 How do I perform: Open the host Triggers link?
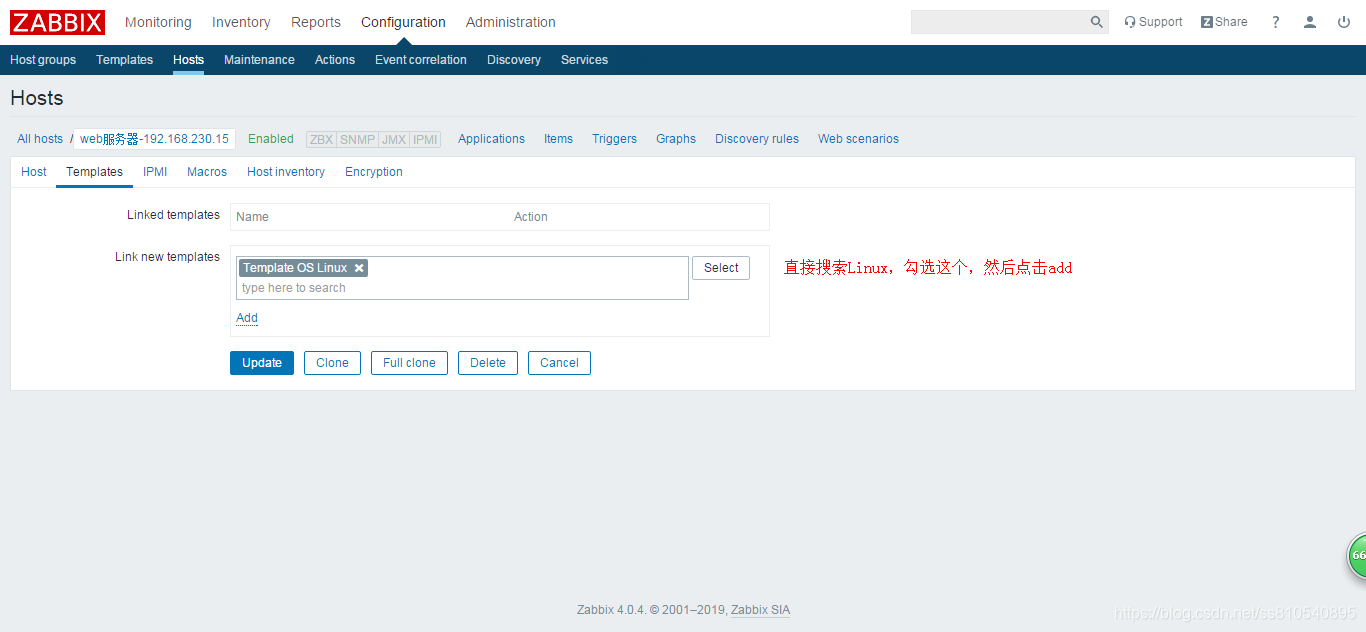[614, 139]
